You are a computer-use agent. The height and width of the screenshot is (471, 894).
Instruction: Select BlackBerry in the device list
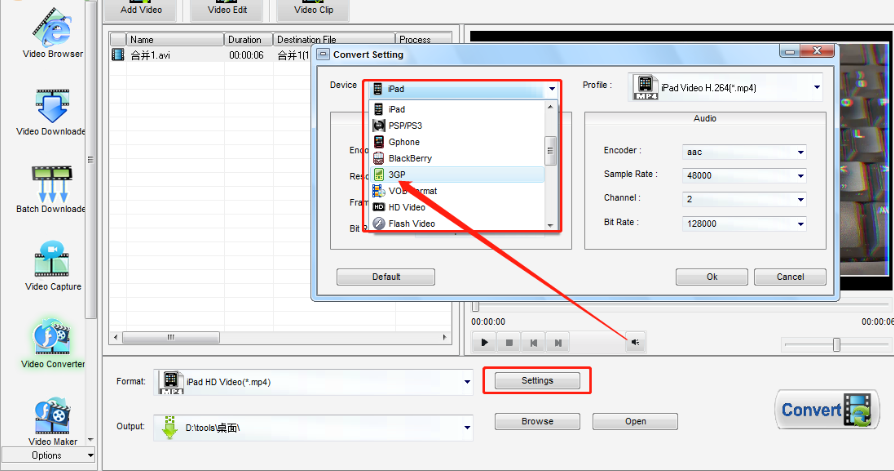457,159
